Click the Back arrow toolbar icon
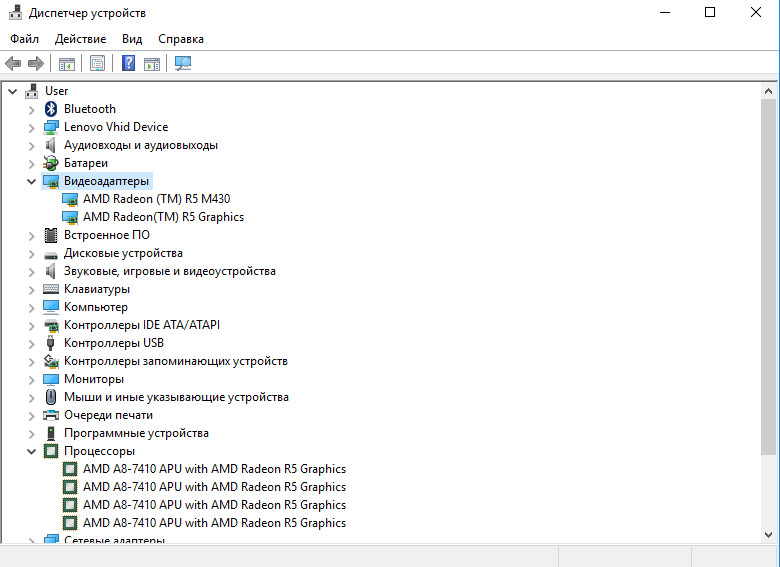 tap(13, 63)
